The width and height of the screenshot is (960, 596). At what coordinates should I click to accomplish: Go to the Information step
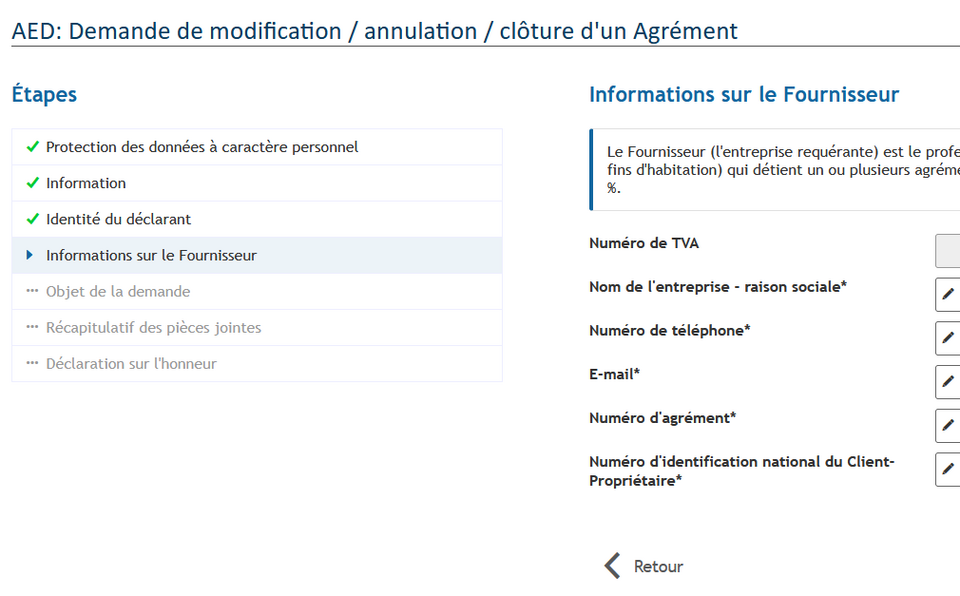[257, 183]
